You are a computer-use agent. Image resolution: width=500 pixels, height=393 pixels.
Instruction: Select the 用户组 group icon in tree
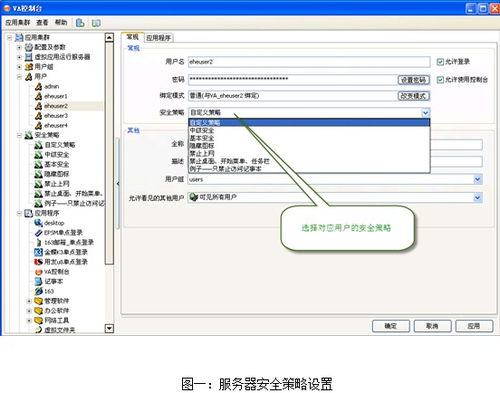click(29, 67)
